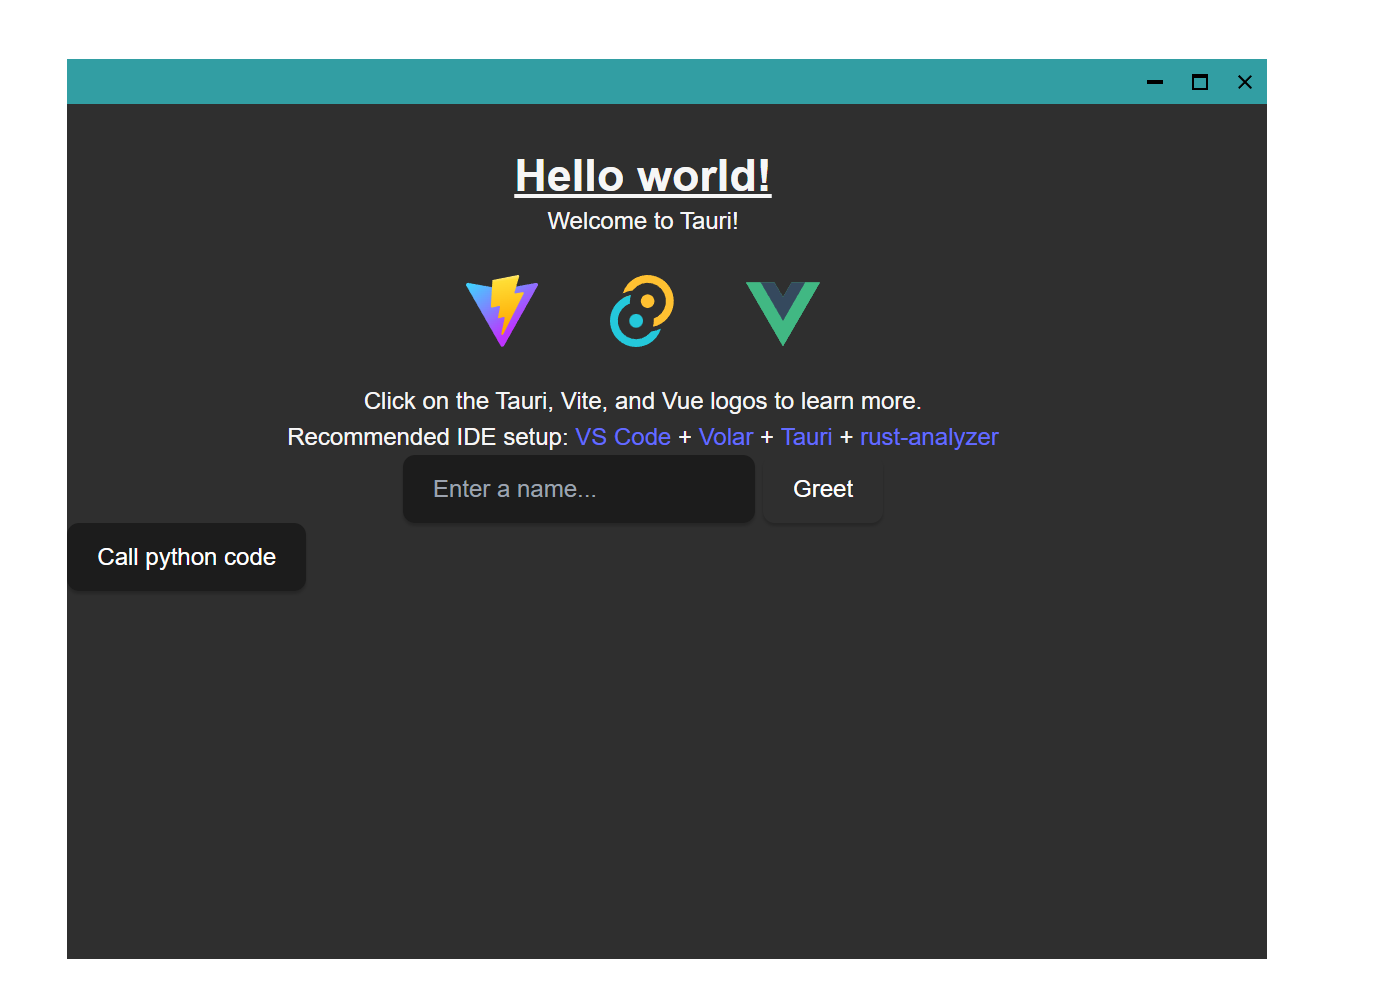Image resolution: width=1388 pixels, height=990 pixels.
Task: Click the Enter a name input field
Action: [x=578, y=489]
